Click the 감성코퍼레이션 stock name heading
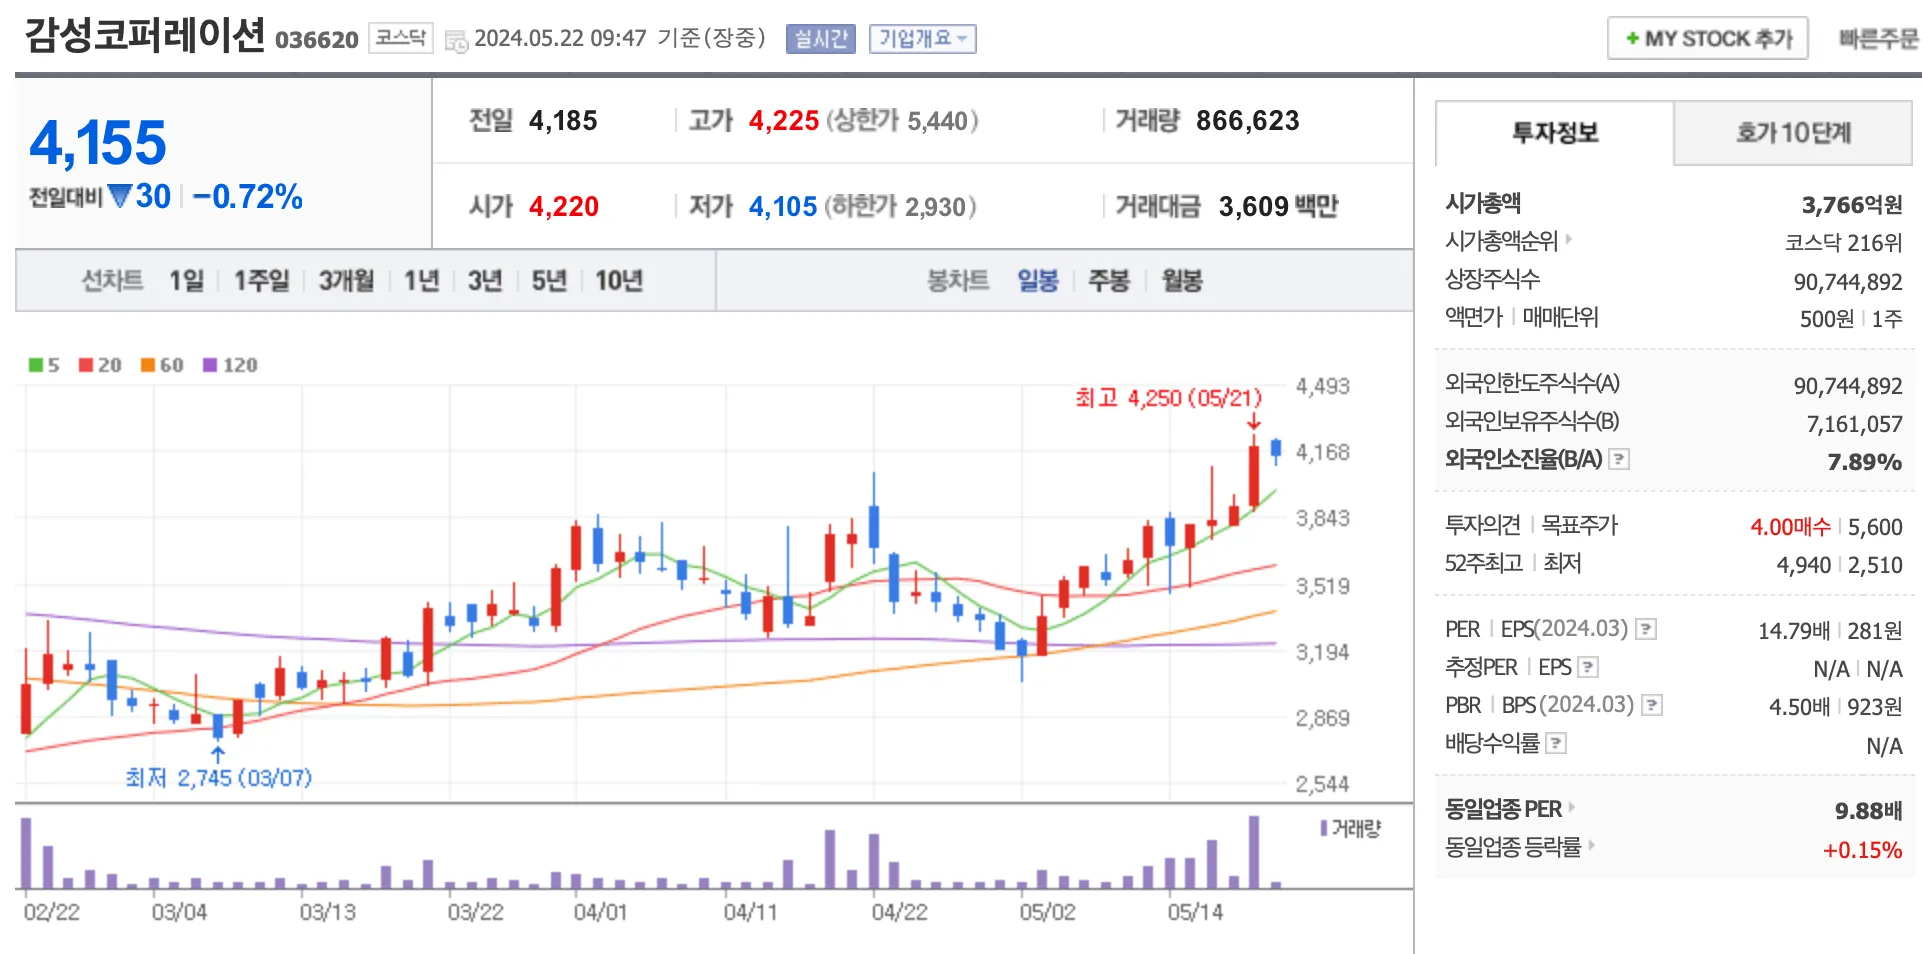The width and height of the screenshot is (1922, 954). 144,36
